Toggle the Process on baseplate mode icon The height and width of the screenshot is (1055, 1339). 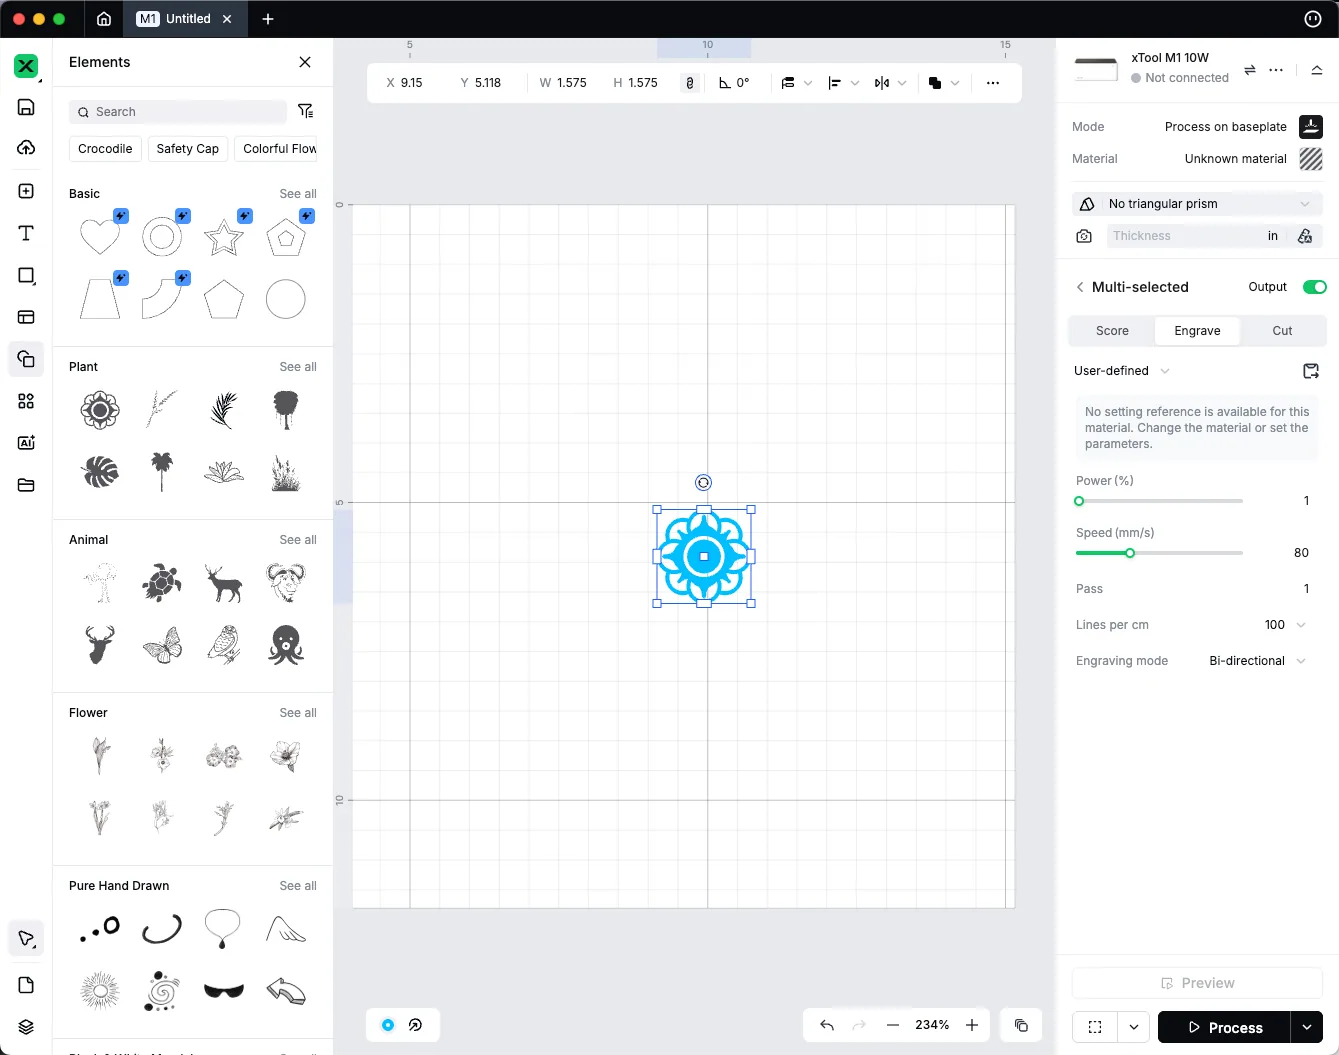click(x=1310, y=127)
